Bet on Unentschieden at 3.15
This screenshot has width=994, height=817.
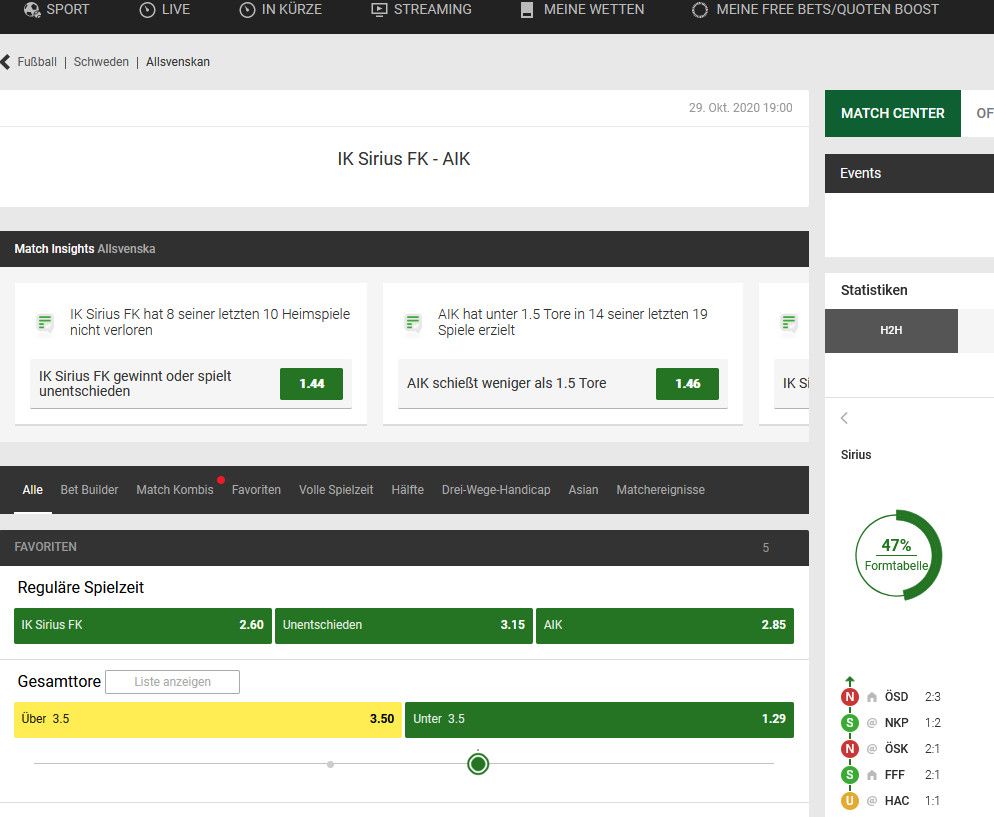(404, 626)
